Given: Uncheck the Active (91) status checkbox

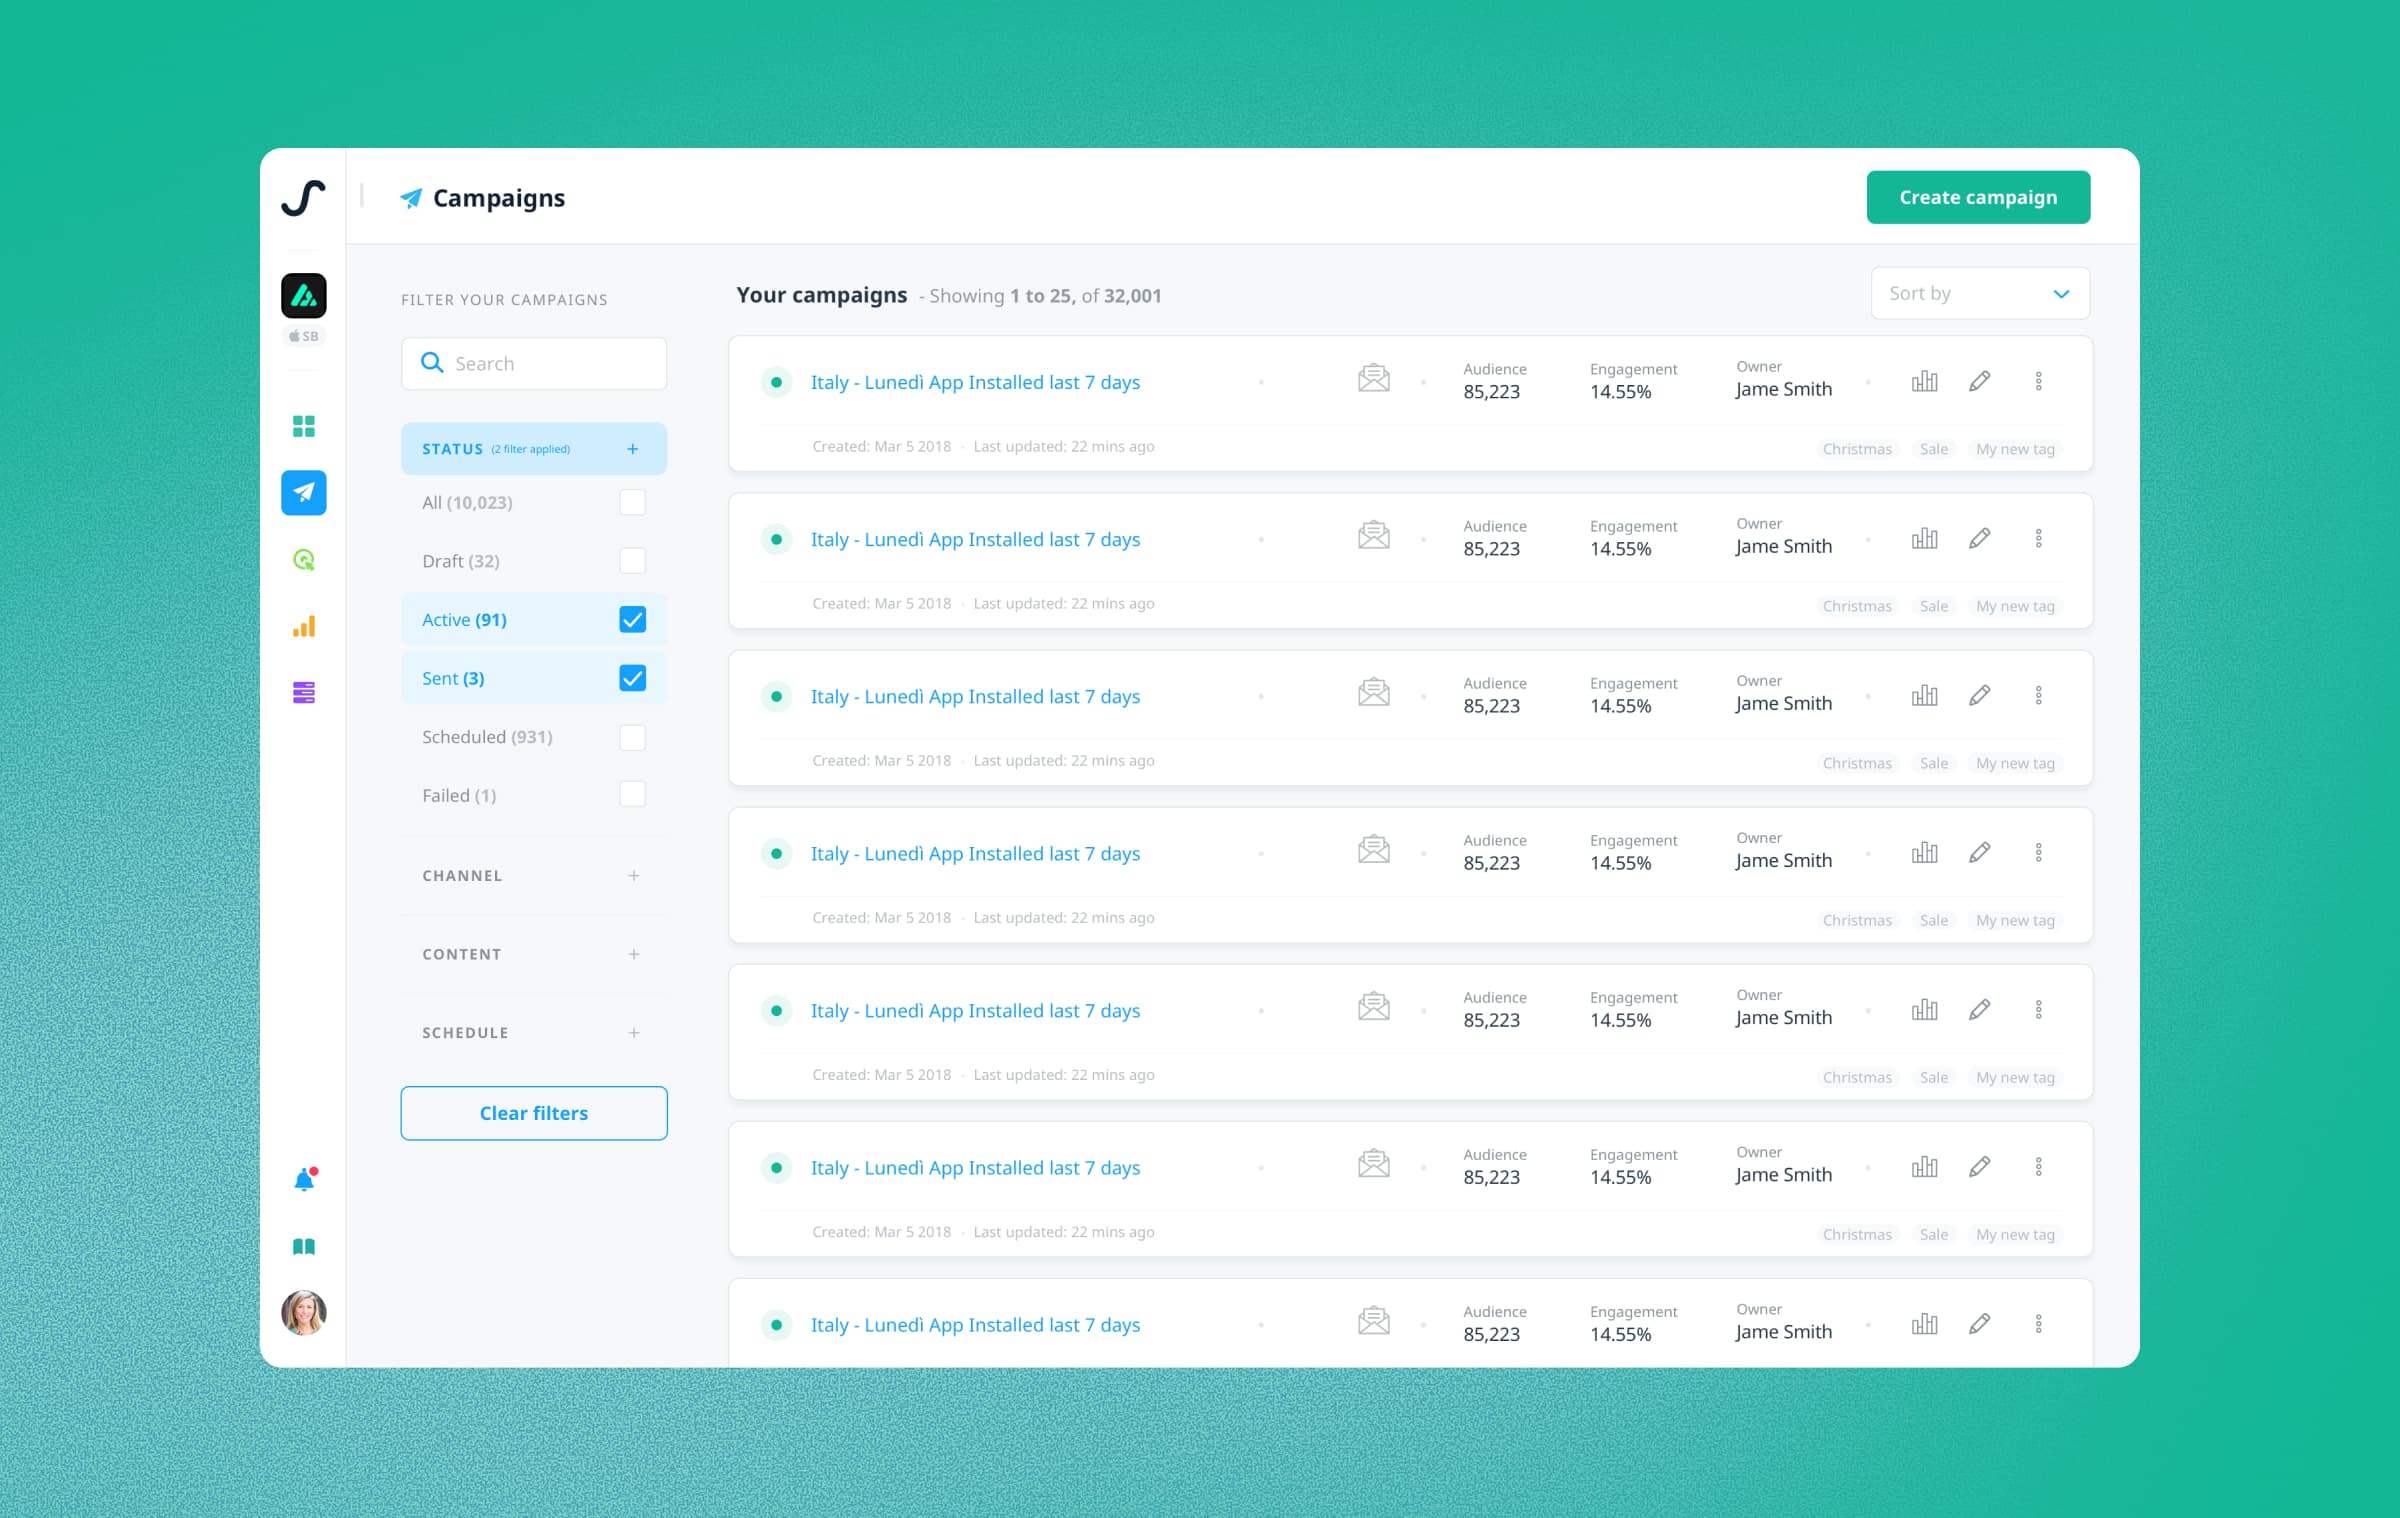Looking at the screenshot, I should [632, 620].
